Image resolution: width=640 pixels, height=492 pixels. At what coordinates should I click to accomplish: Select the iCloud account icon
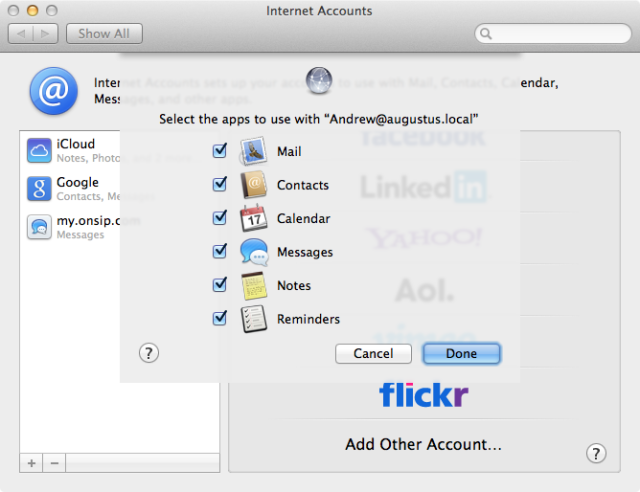[x=39, y=150]
